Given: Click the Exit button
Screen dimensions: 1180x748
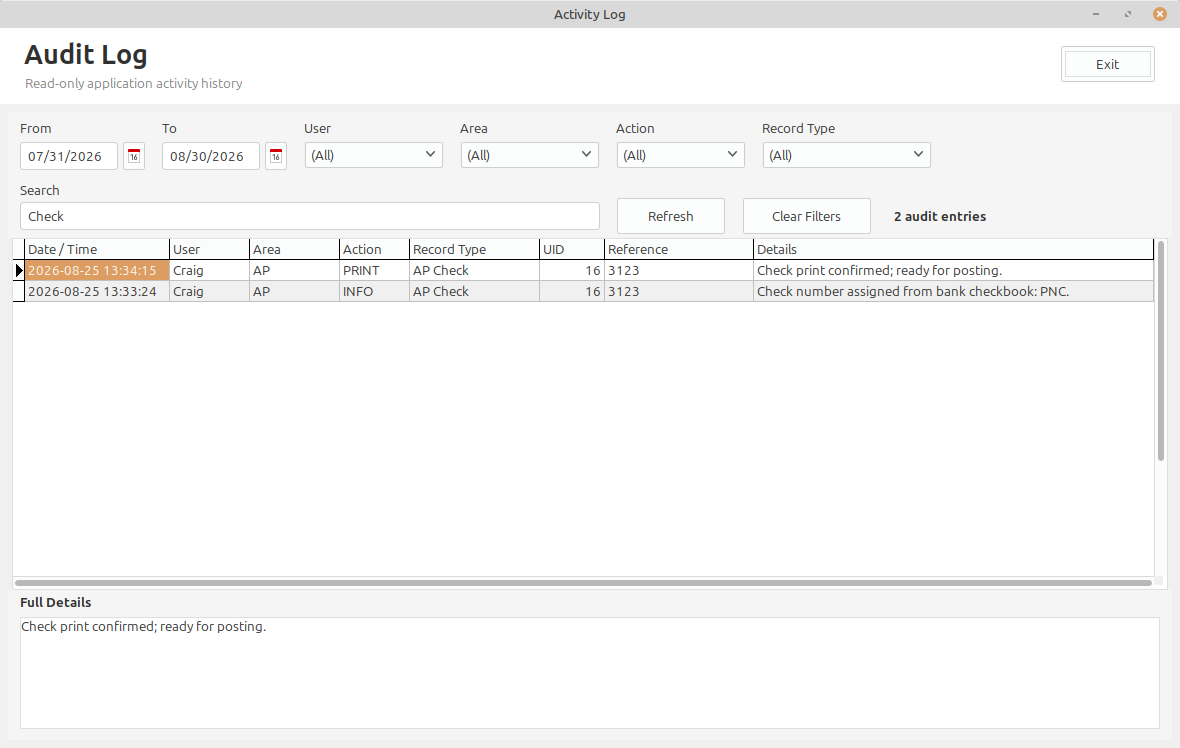Looking at the screenshot, I should 1107,64.
